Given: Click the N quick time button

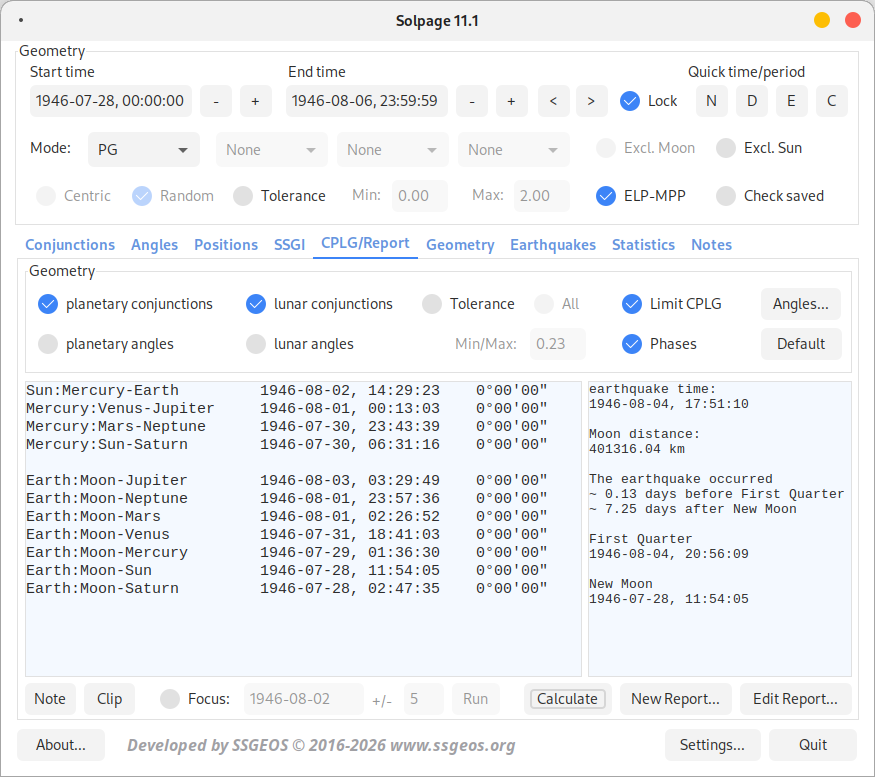Looking at the screenshot, I should (x=711, y=101).
